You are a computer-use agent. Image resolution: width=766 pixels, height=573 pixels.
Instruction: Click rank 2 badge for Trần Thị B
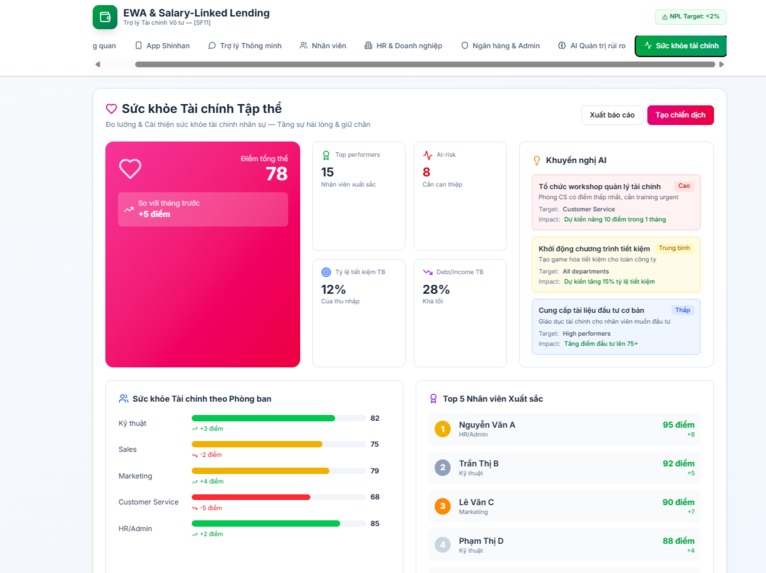[x=443, y=467]
